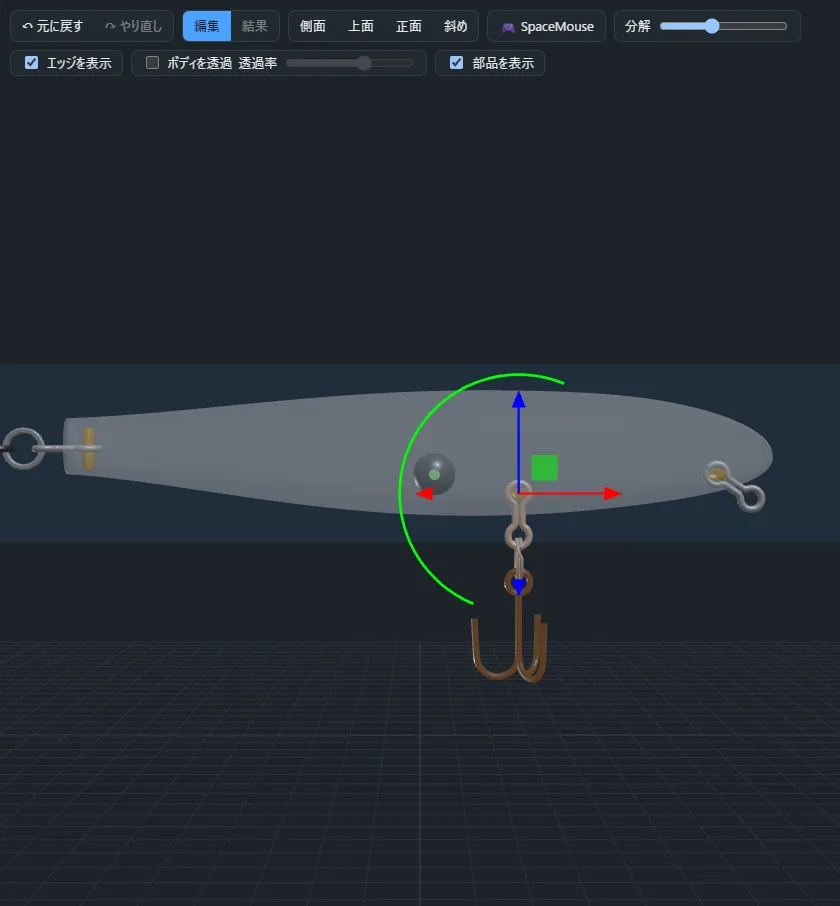
Task: Click the blue downward arrow handle
Action: click(x=519, y=587)
